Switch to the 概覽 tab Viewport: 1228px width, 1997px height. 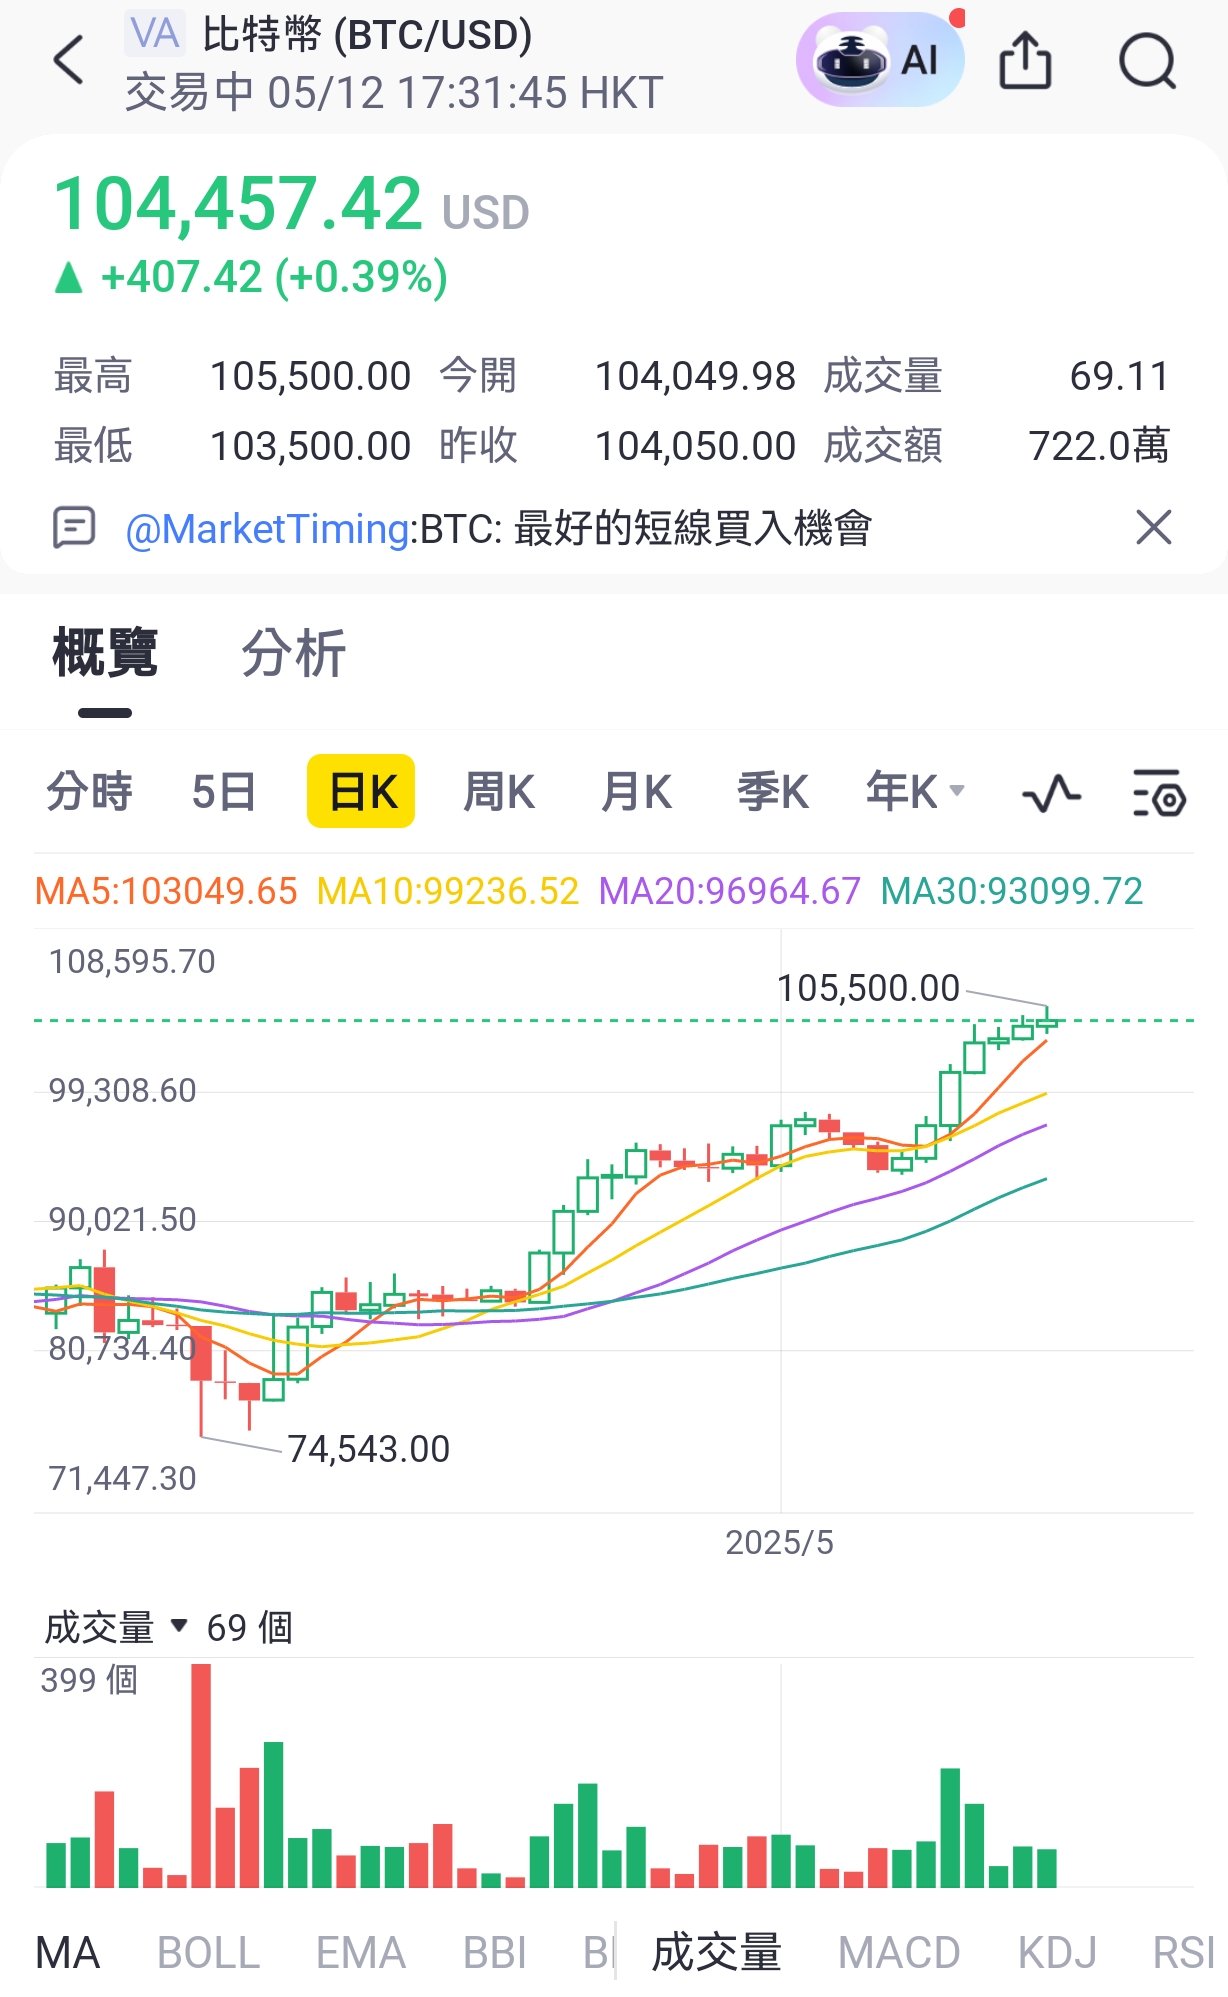(105, 653)
